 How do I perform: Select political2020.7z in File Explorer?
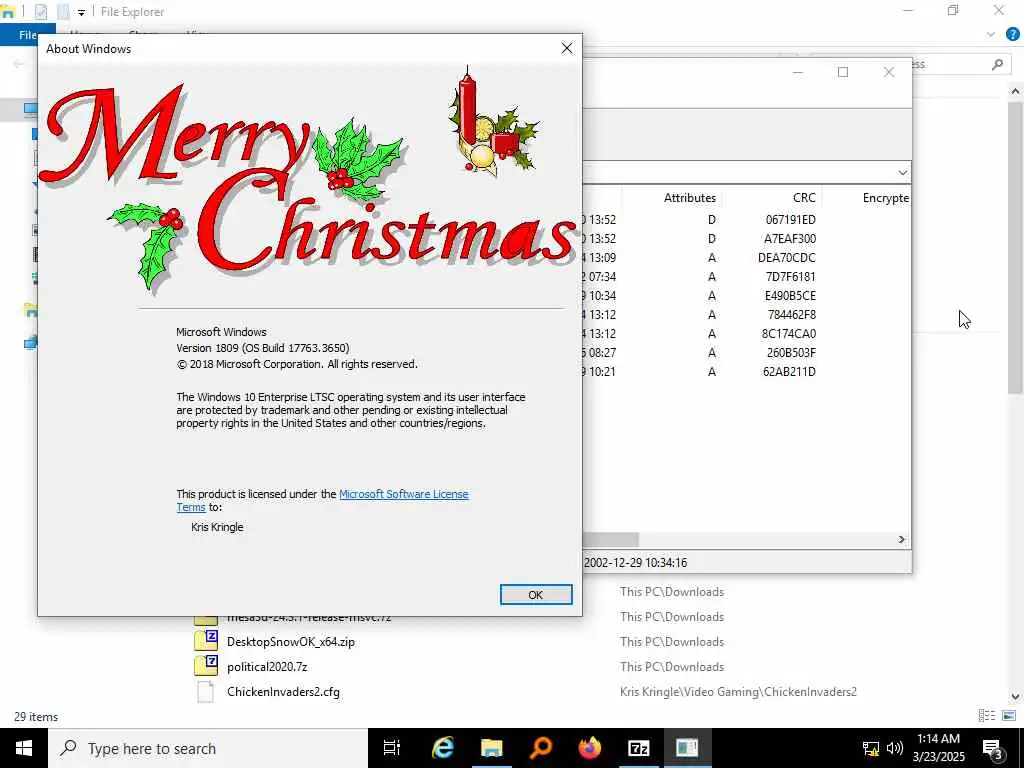click(267, 667)
